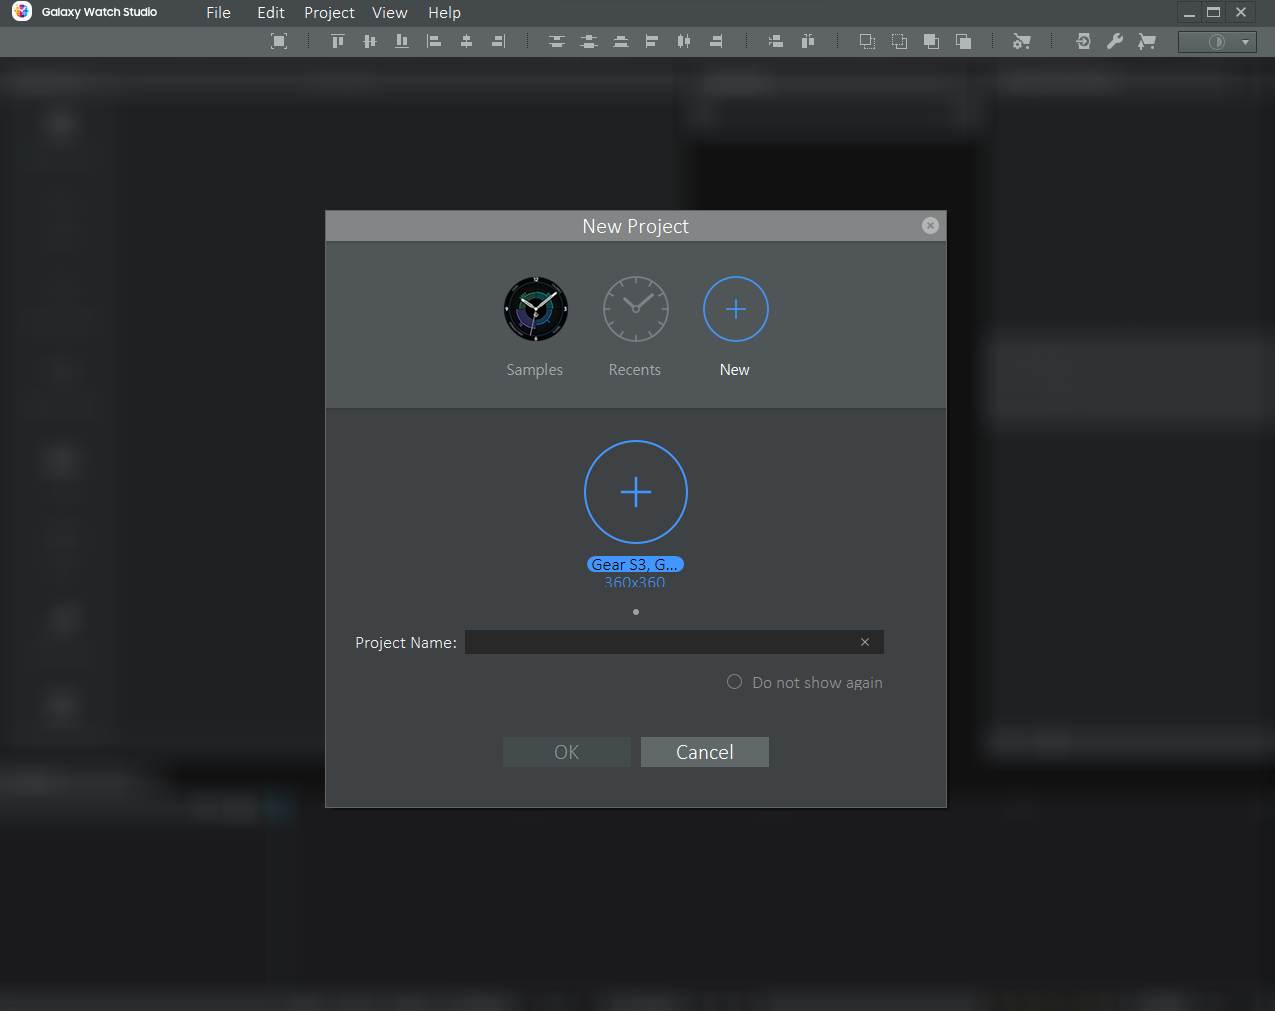
Task: Open the File menu
Action: 218,13
